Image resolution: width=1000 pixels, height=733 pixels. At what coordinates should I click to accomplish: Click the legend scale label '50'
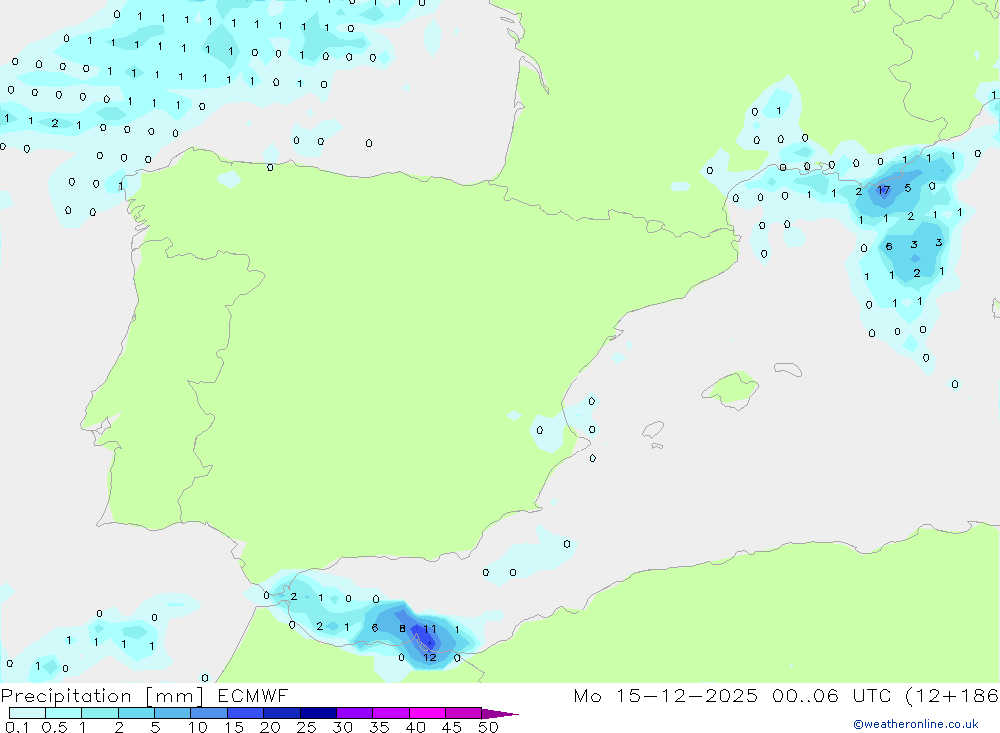coord(488,727)
